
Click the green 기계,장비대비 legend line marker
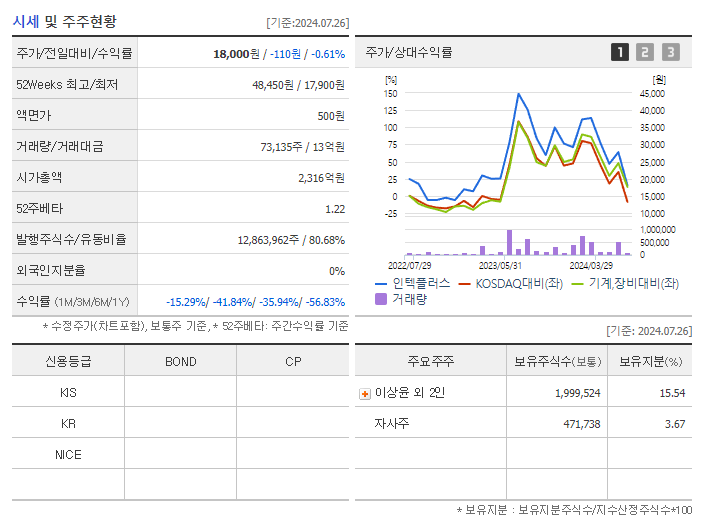pyautogui.click(x=578, y=284)
